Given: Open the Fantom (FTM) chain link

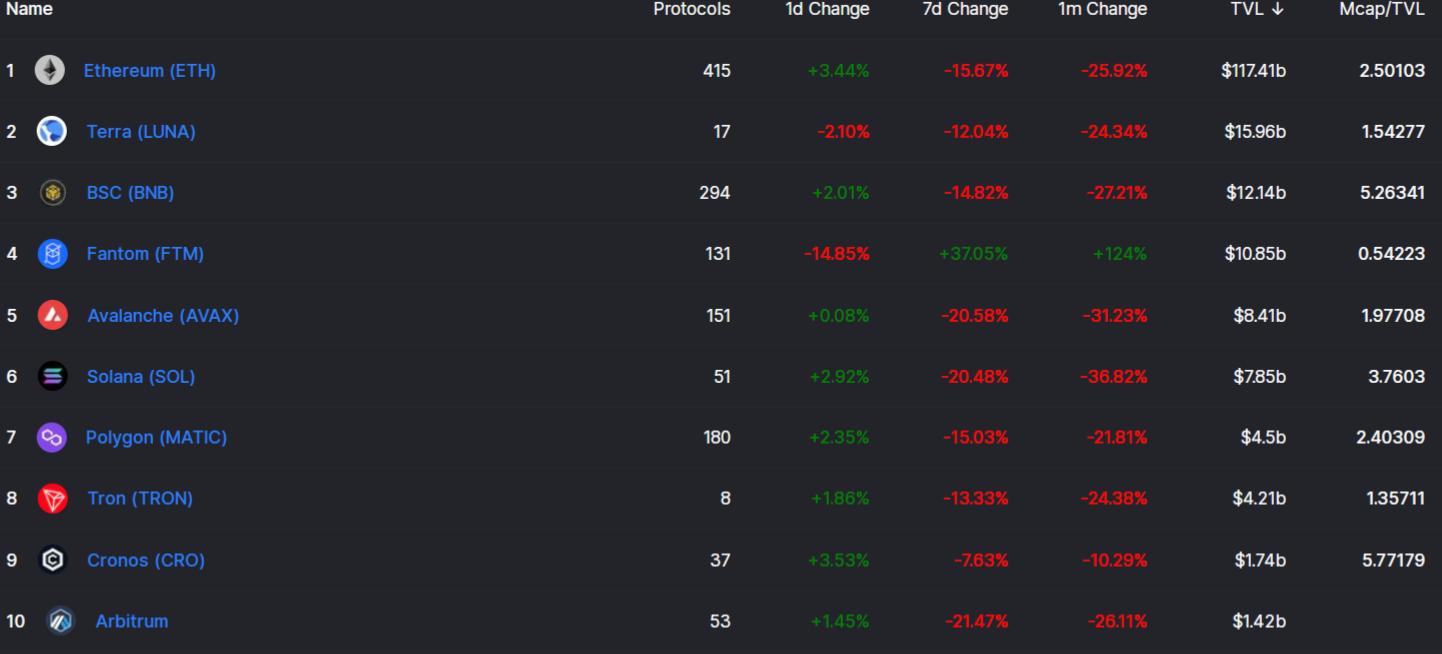Looking at the screenshot, I should click(145, 254).
